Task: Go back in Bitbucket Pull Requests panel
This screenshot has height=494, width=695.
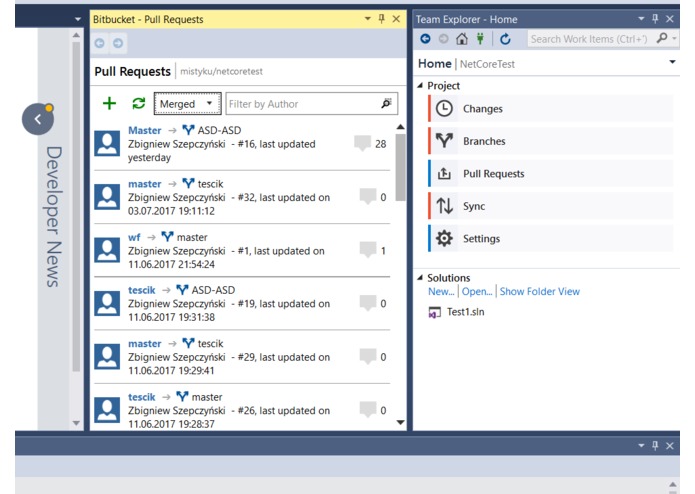Action: [x=99, y=43]
